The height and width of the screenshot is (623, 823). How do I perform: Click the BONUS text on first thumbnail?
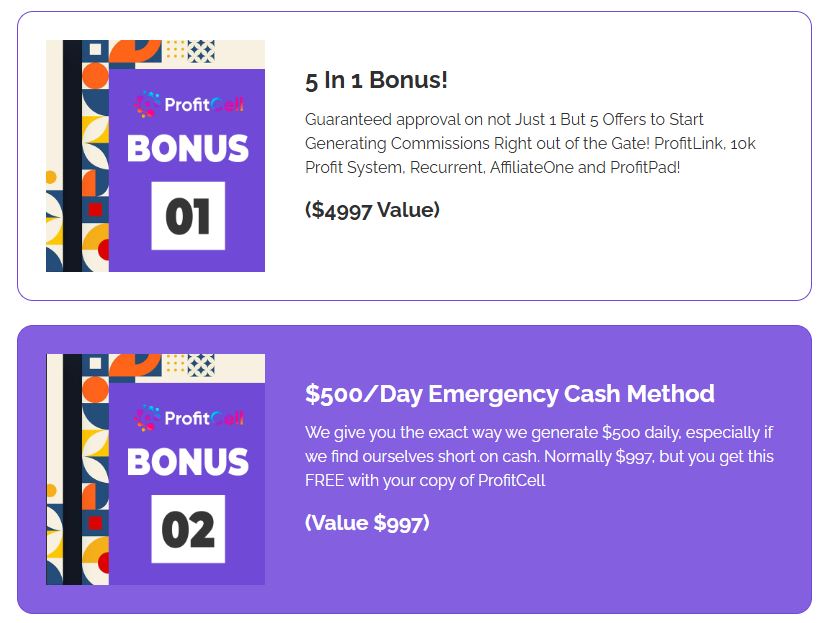[x=188, y=148]
